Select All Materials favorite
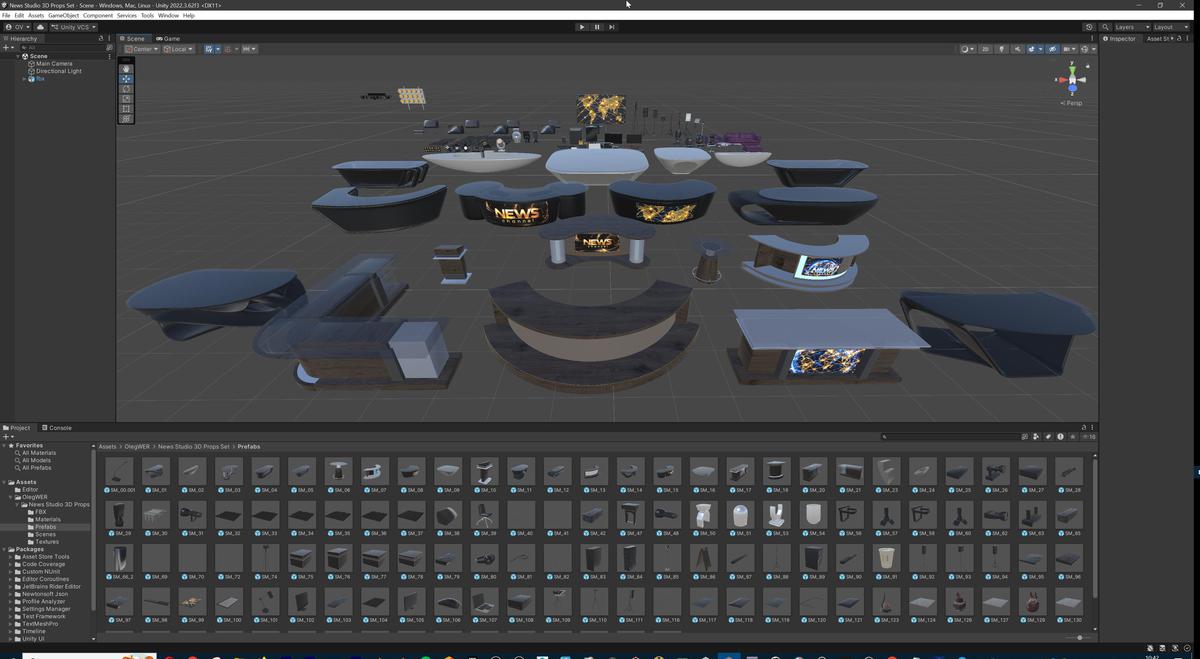The width and height of the screenshot is (1200, 659). pos(39,453)
